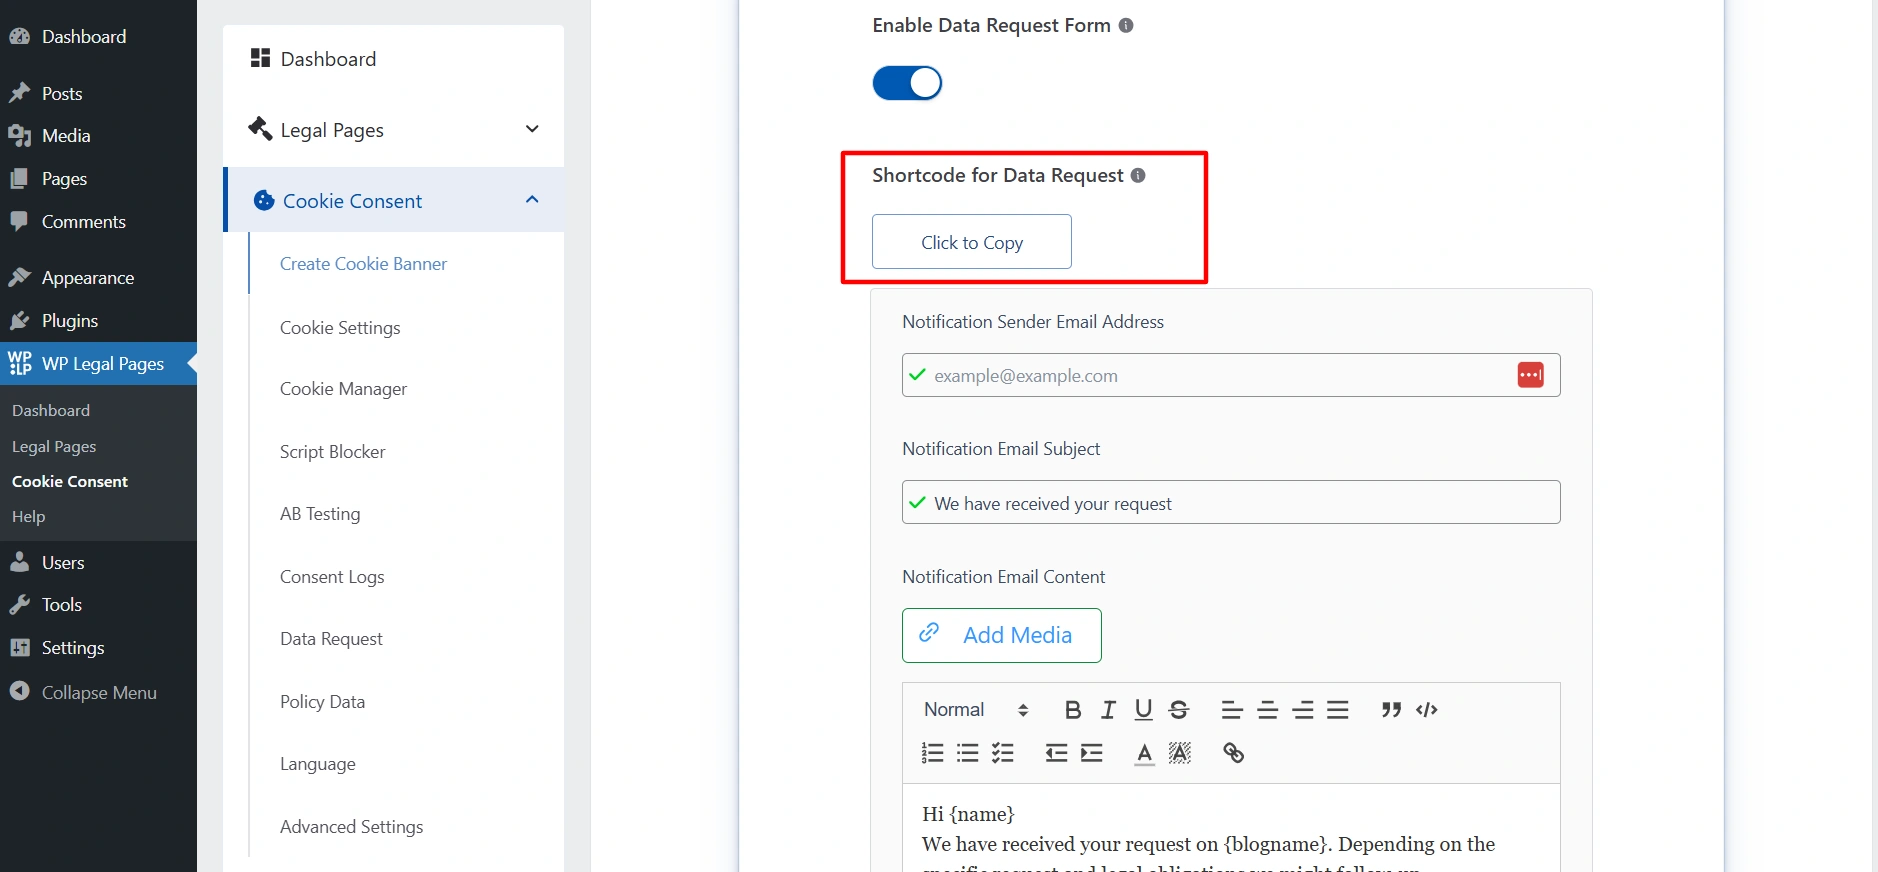Expand the Legal Pages section

[x=532, y=130]
